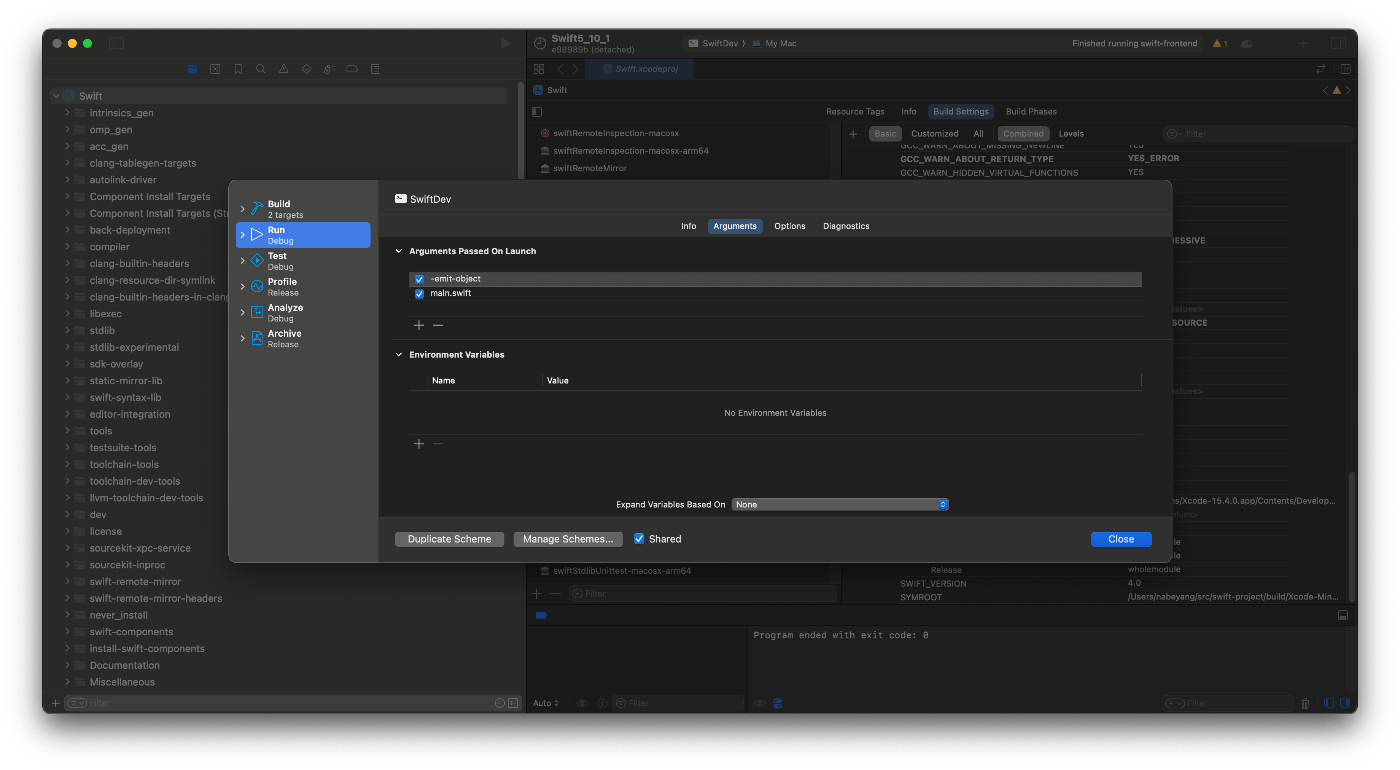Open the Find navigator magnifier icon
This screenshot has height=770, width=1400.
[x=261, y=69]
